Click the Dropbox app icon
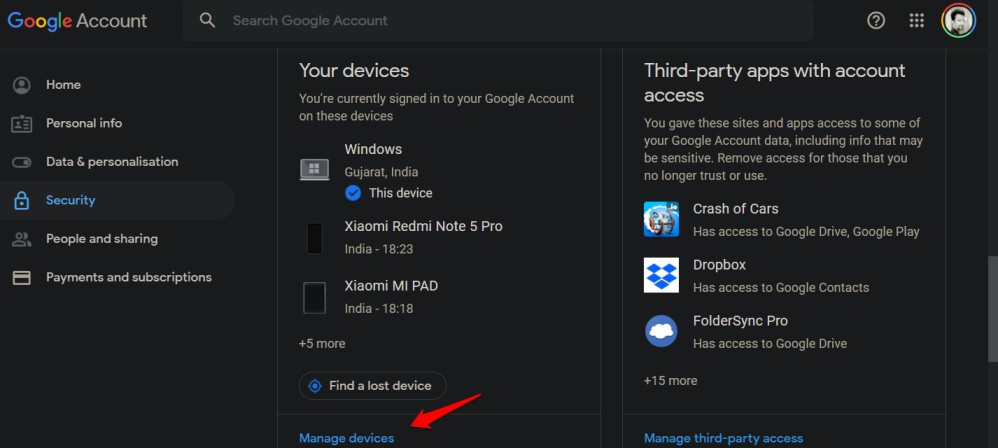The width and height of the screenshot is (998, 448). coord(661,275)
